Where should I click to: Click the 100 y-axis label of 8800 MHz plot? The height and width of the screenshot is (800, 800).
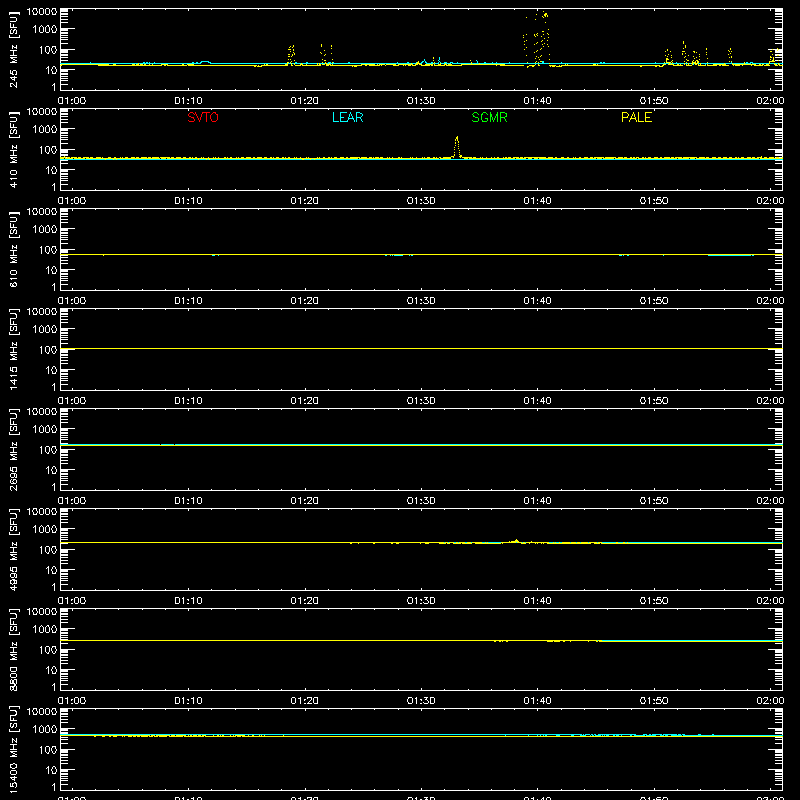(48, 650)
